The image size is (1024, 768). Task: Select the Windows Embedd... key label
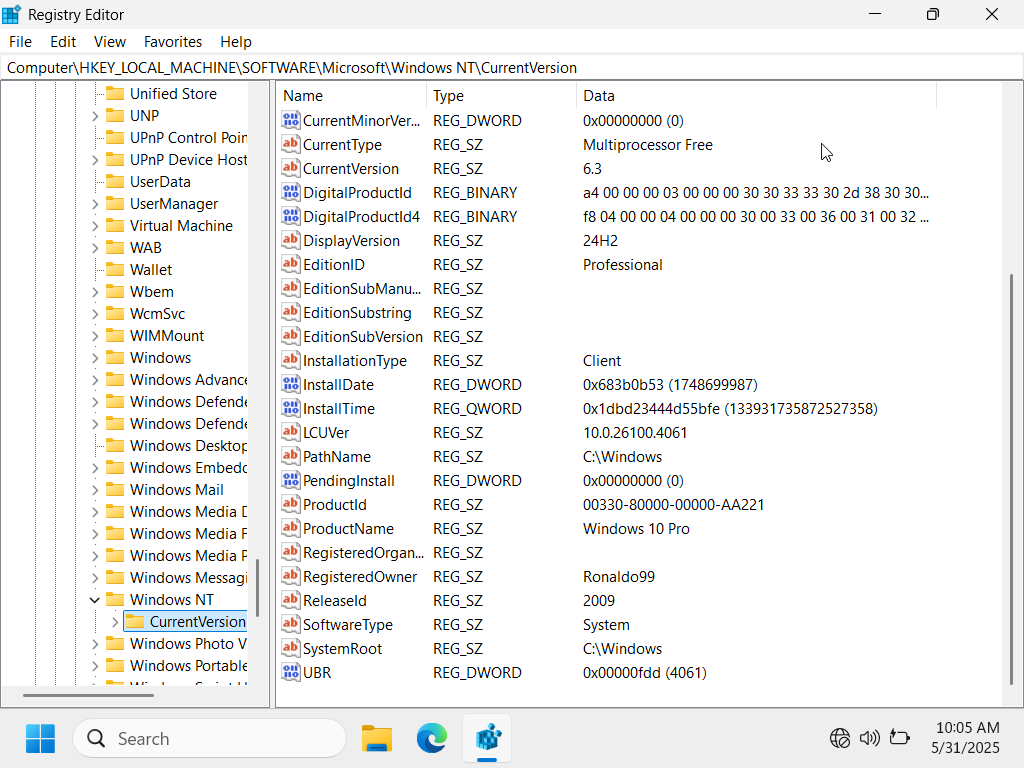188,468
